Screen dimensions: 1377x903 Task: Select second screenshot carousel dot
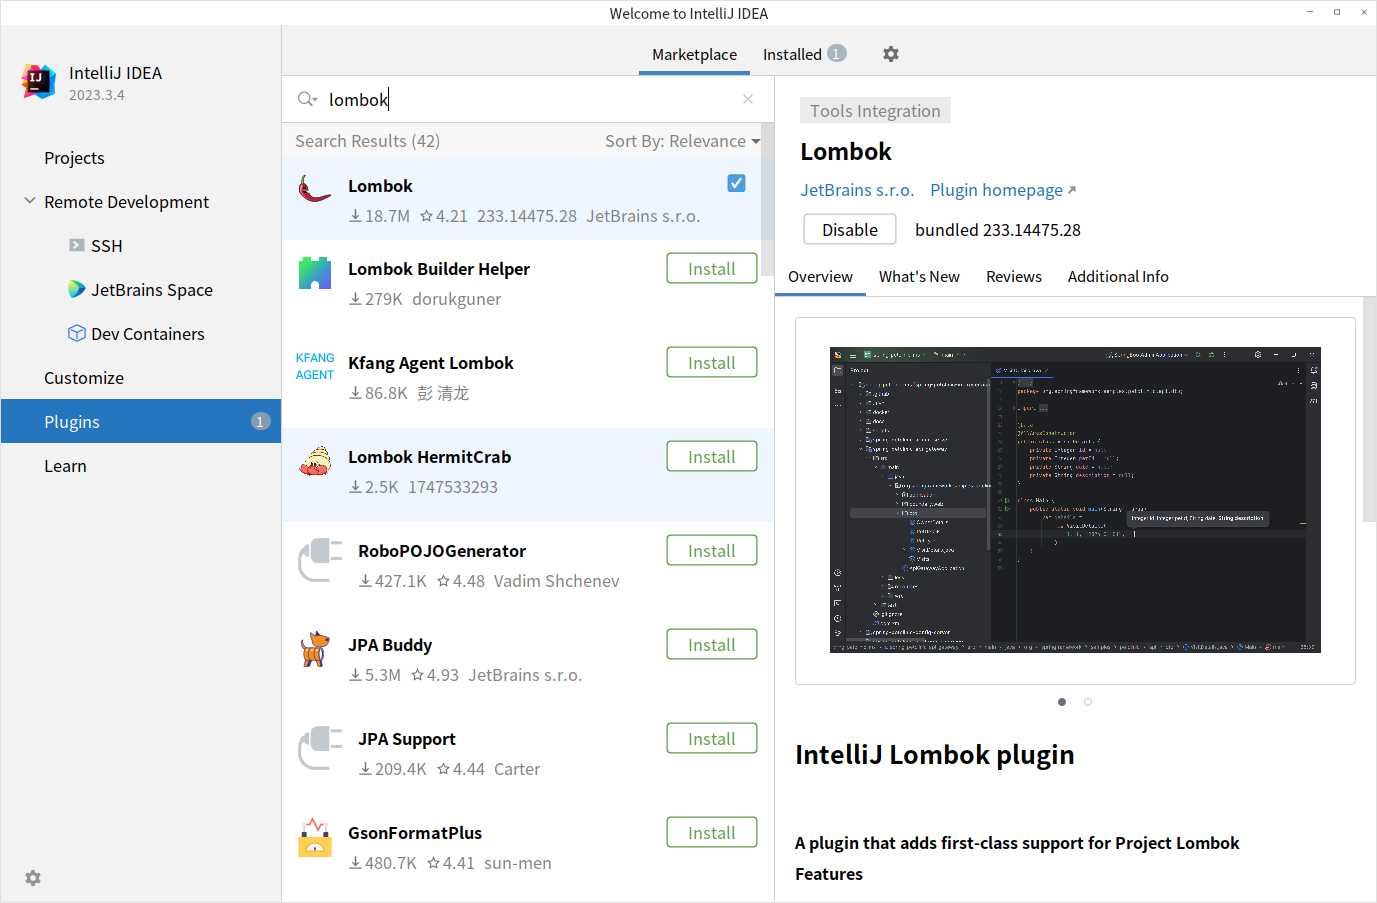[1088, 702]
